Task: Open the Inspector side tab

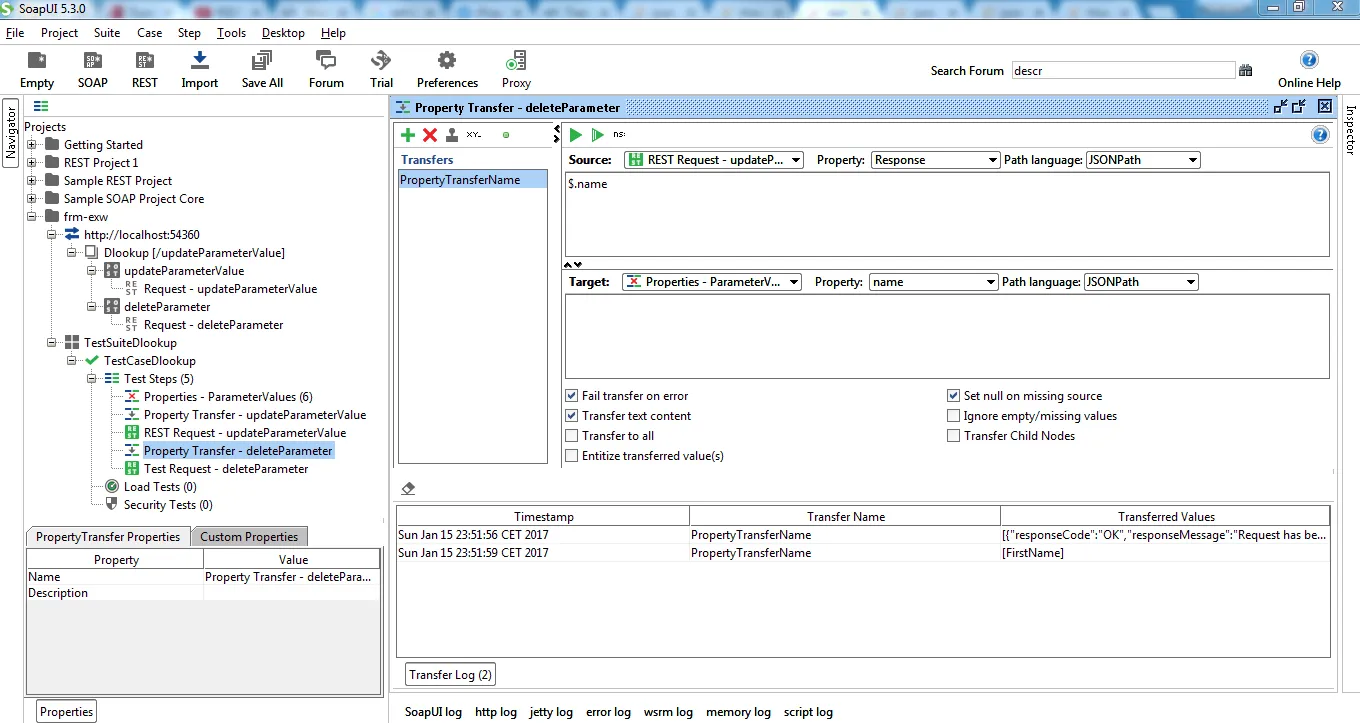Action: tap(1350, 131)
